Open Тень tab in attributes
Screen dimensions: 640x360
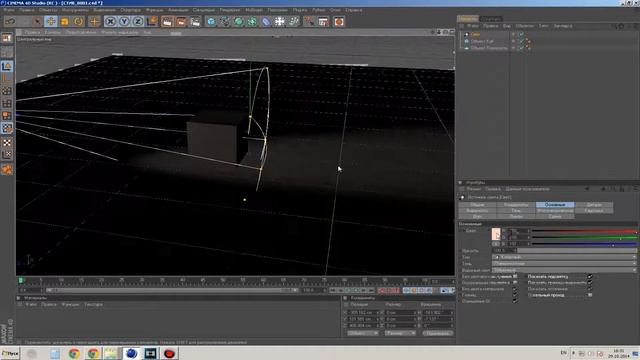(x=516, y=211)
